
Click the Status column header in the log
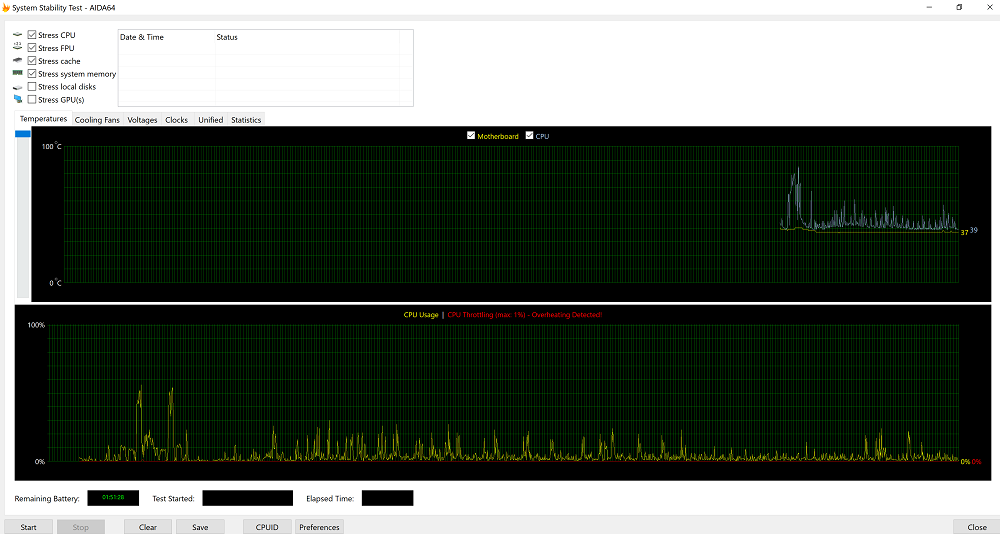click(227, 37)
